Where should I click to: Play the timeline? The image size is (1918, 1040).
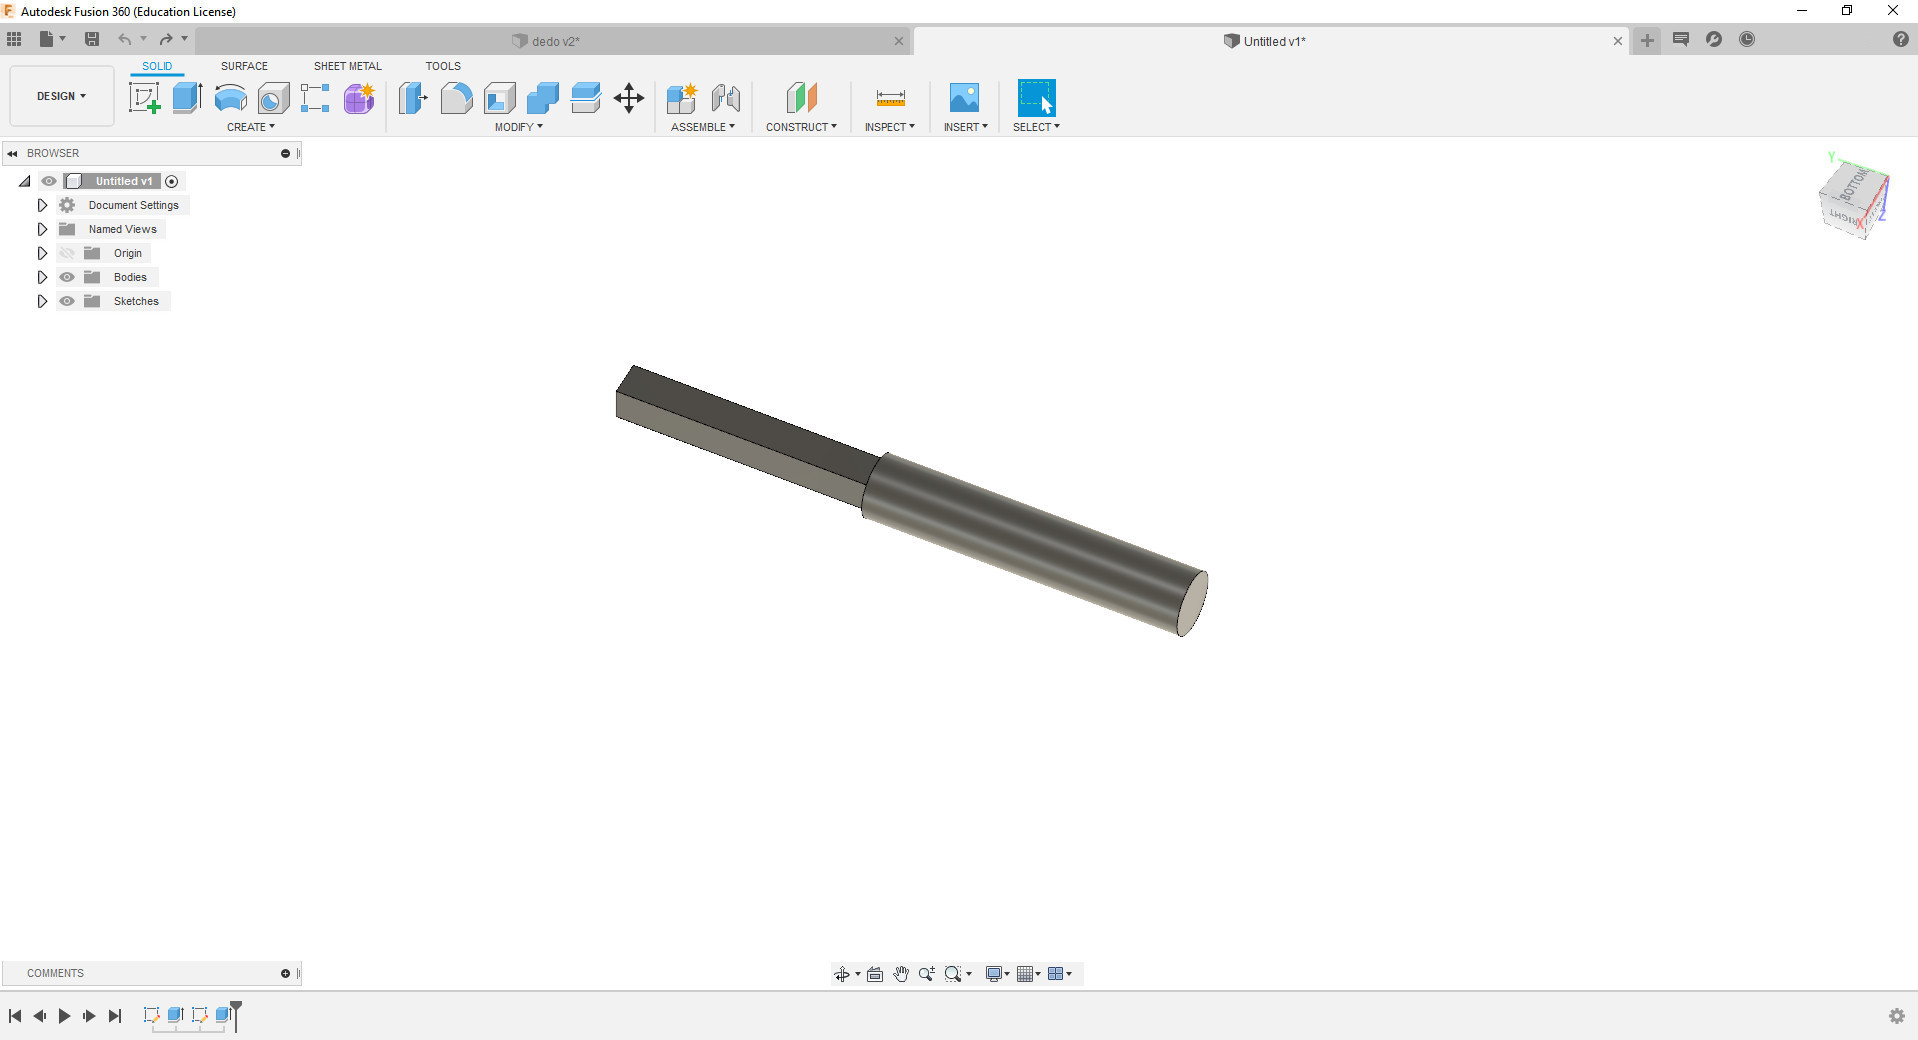pos(64,1016)
